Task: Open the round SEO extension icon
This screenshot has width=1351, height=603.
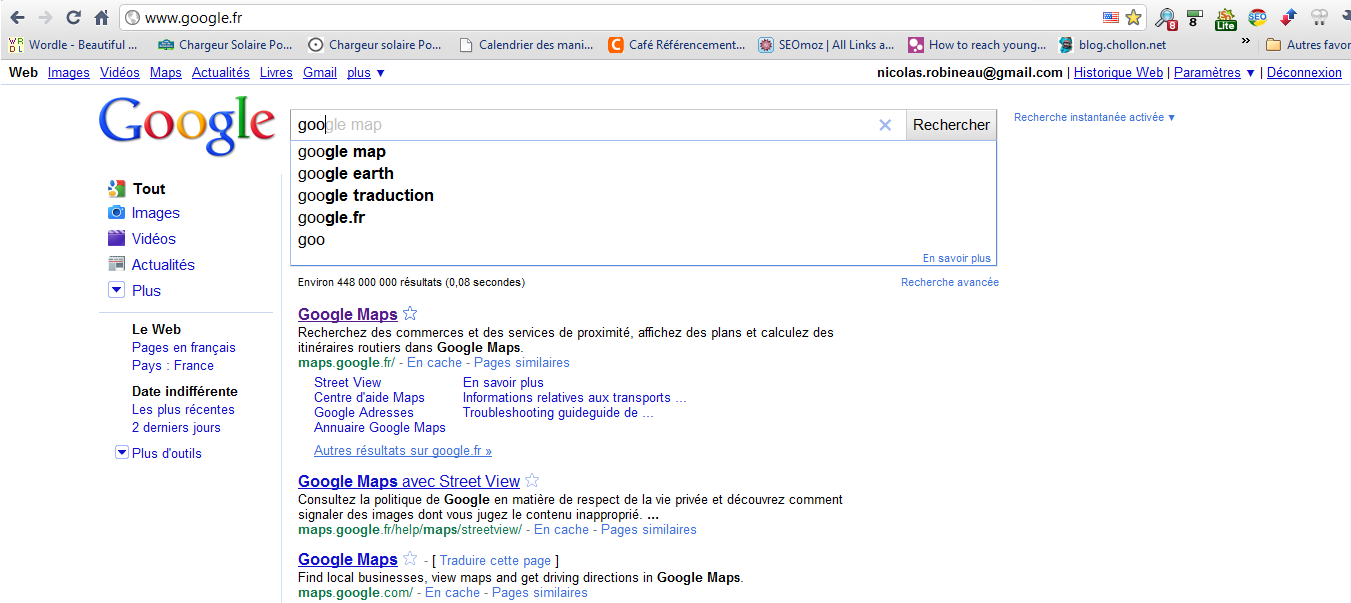Action: pos(1257,17)
